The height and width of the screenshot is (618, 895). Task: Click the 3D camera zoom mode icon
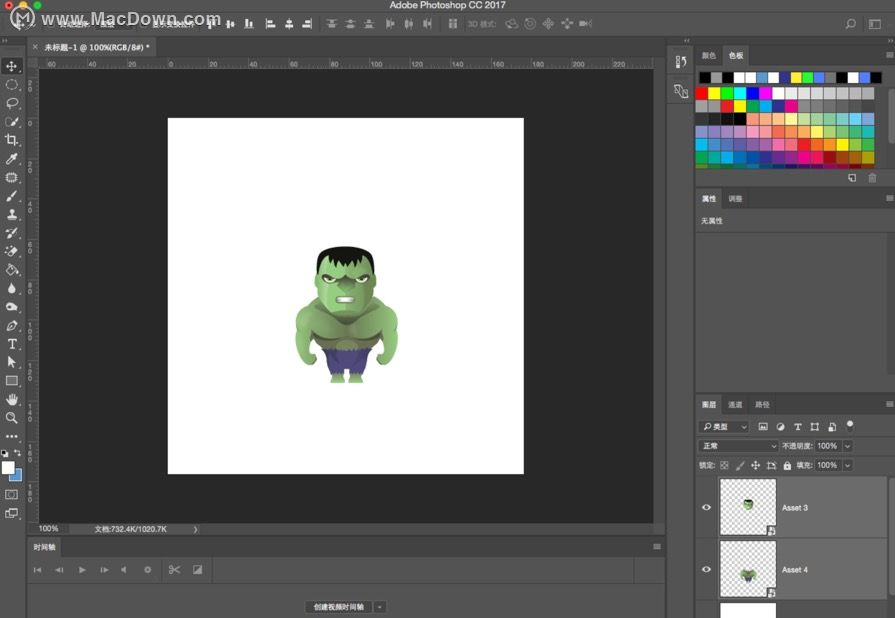[585, 24]
